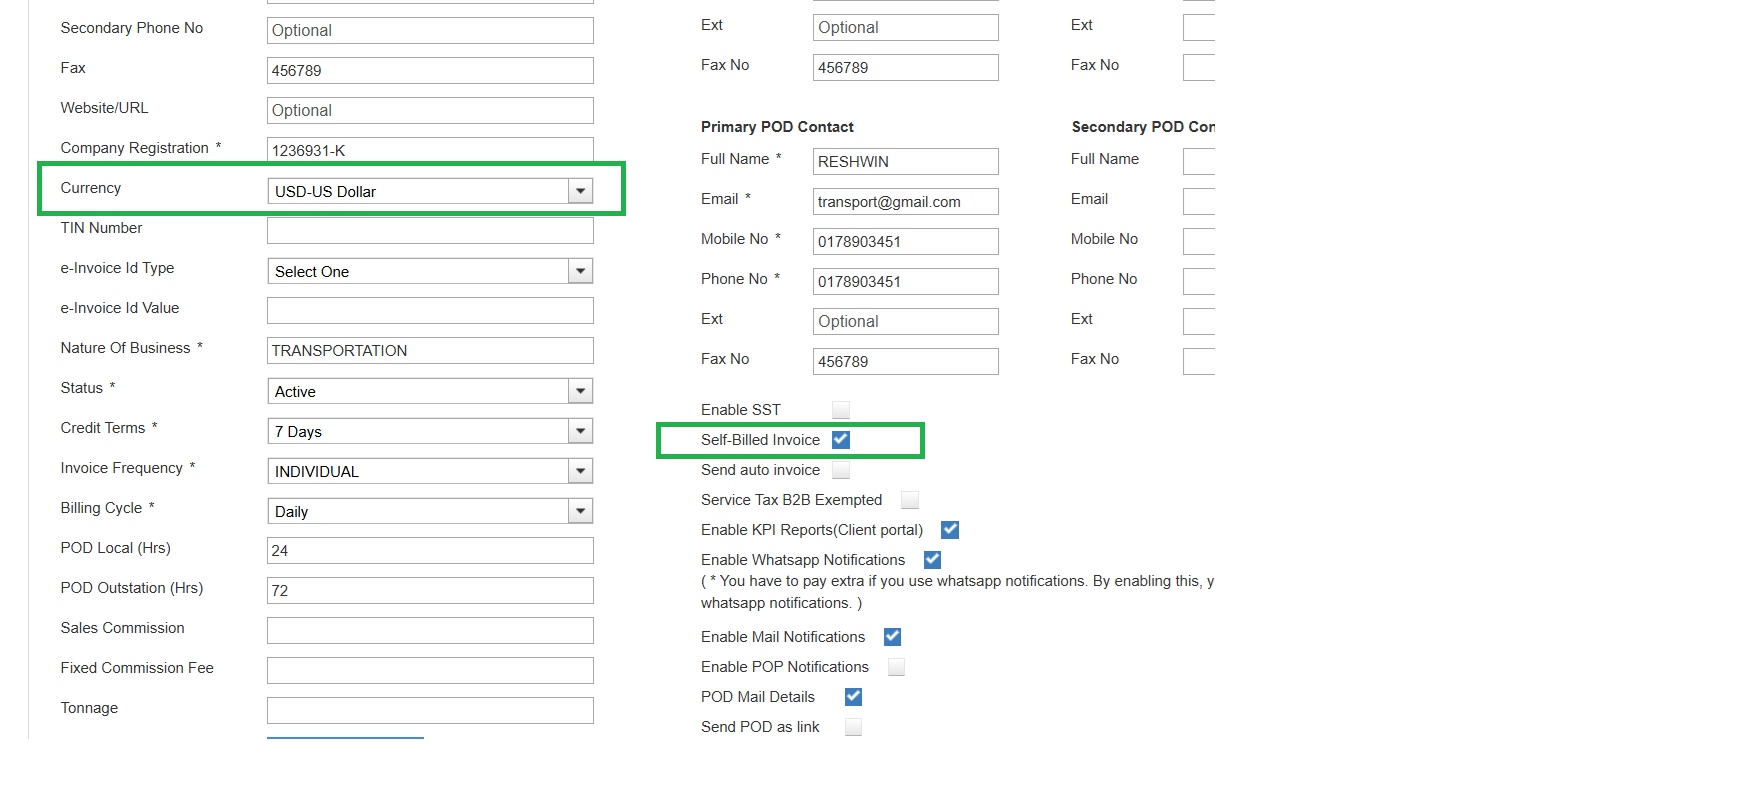Edit the Primary POD Mobile No field

coord(906,241)
